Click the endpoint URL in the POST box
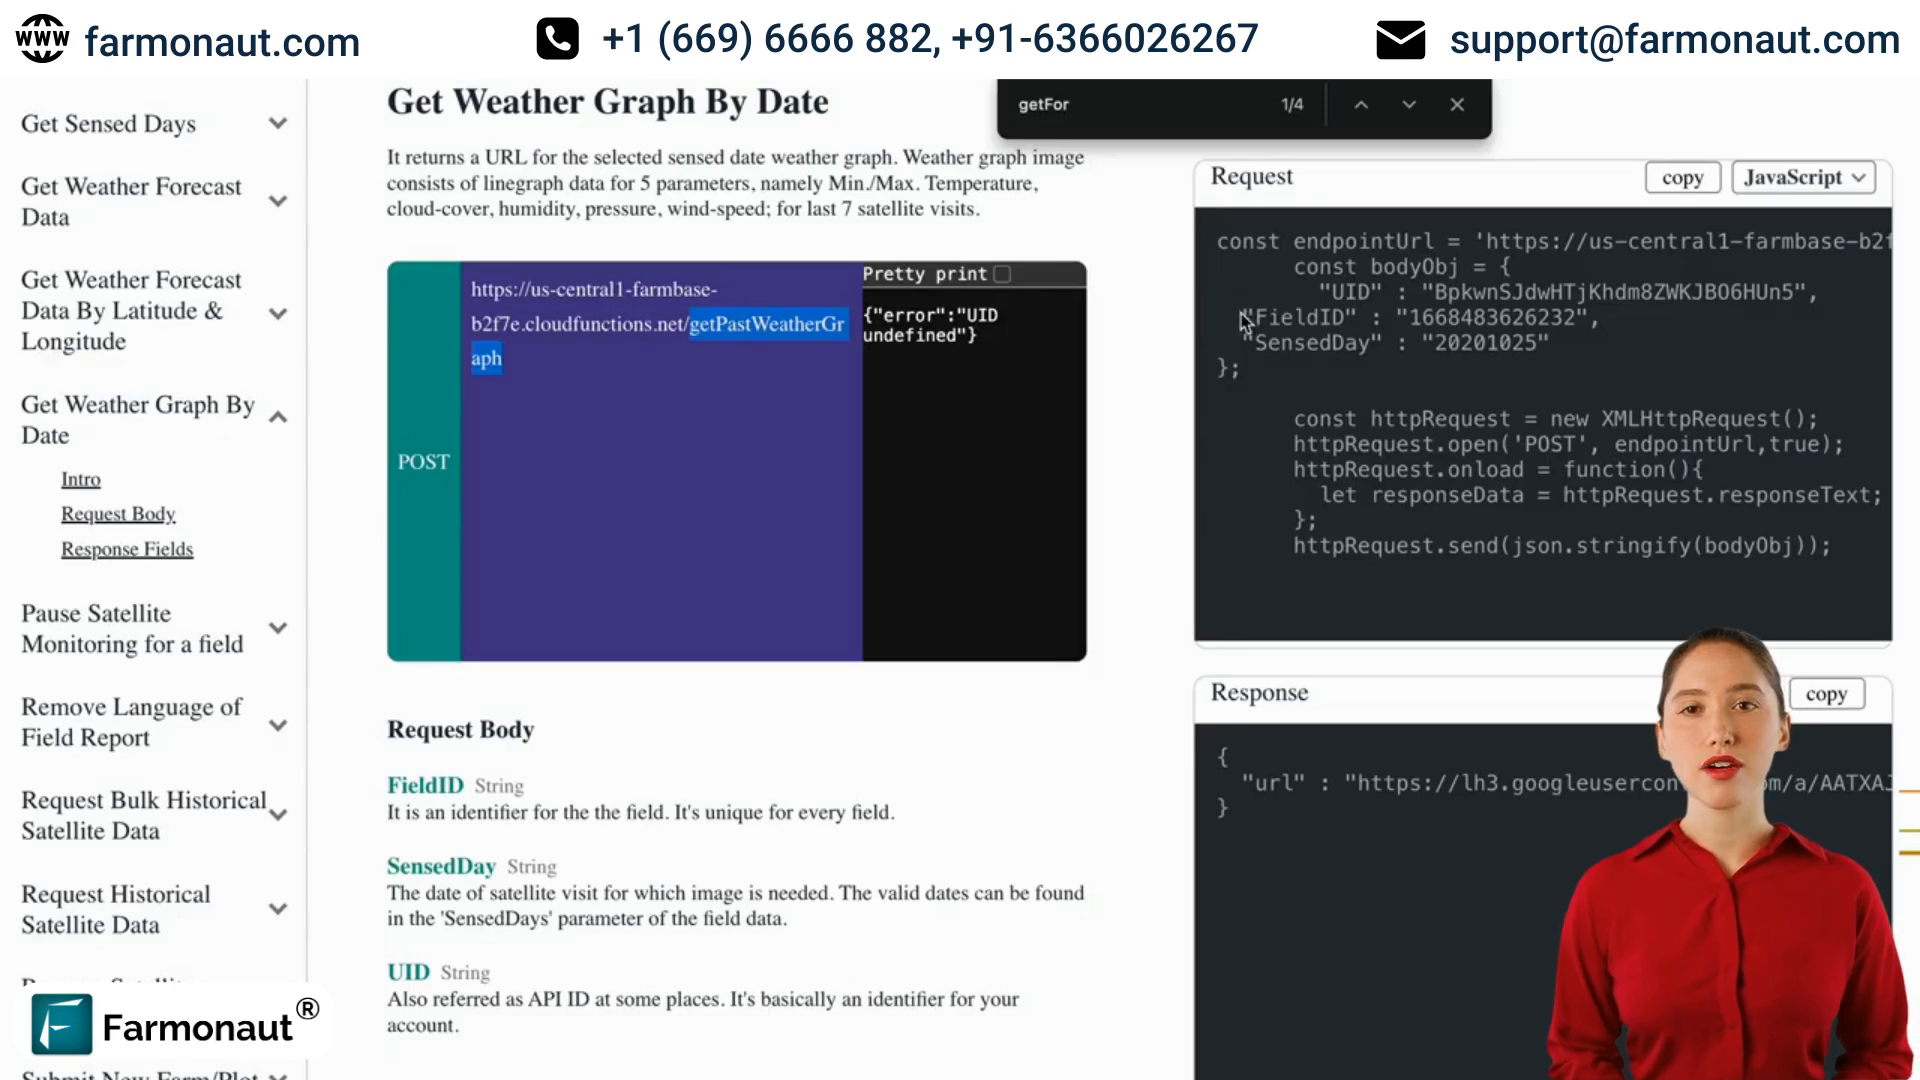The width and height of the screenshot is (1920, 1080). [658, 324]
